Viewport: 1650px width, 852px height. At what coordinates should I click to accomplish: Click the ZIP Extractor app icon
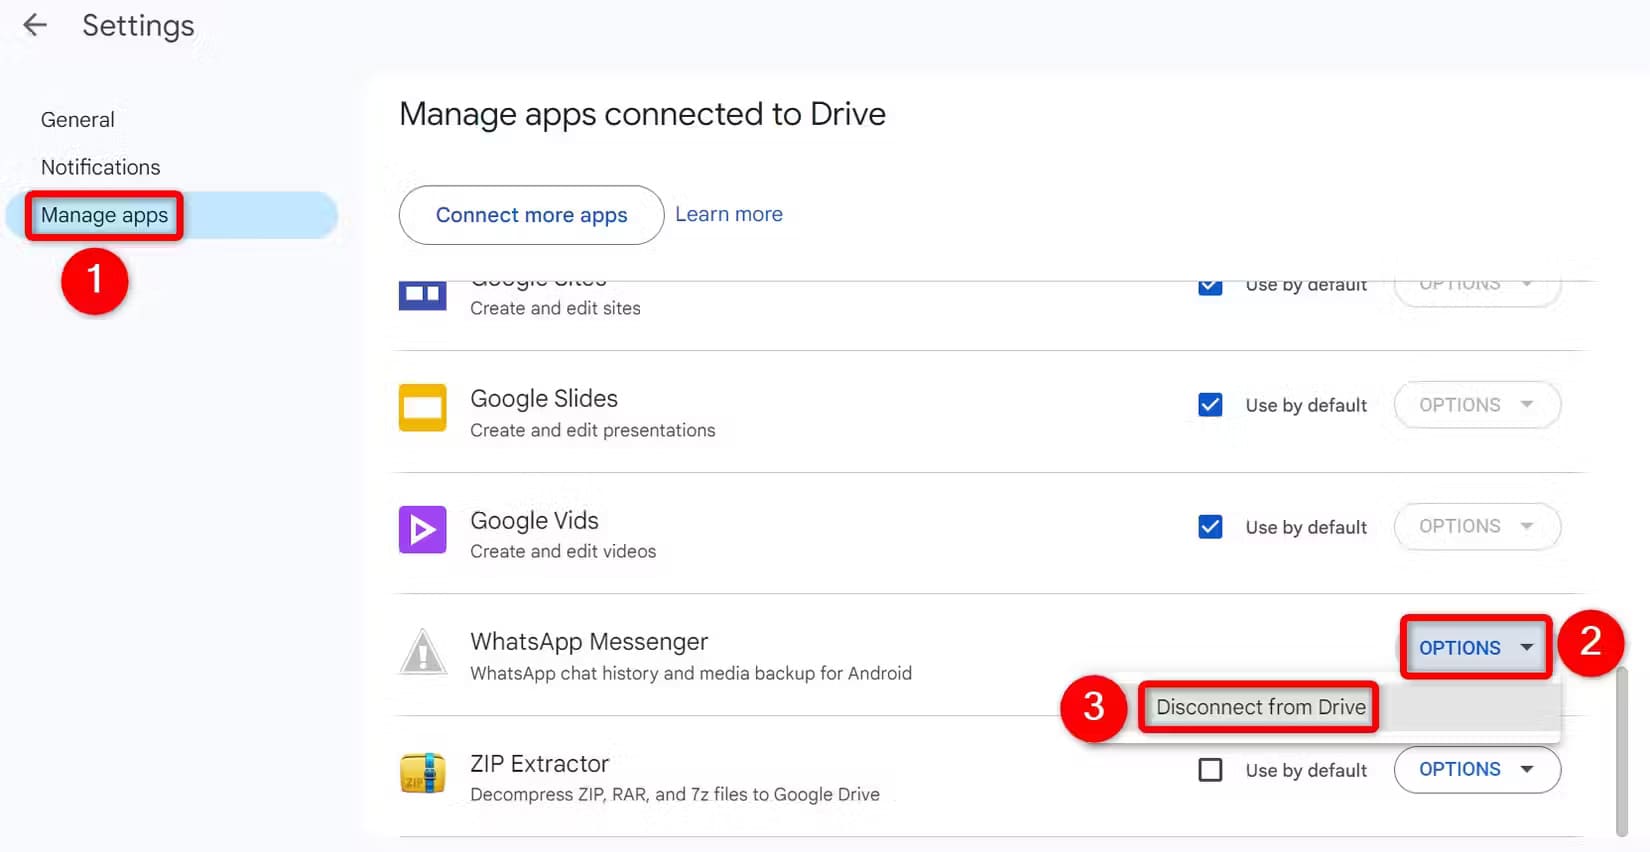click(x=422, y=773)
